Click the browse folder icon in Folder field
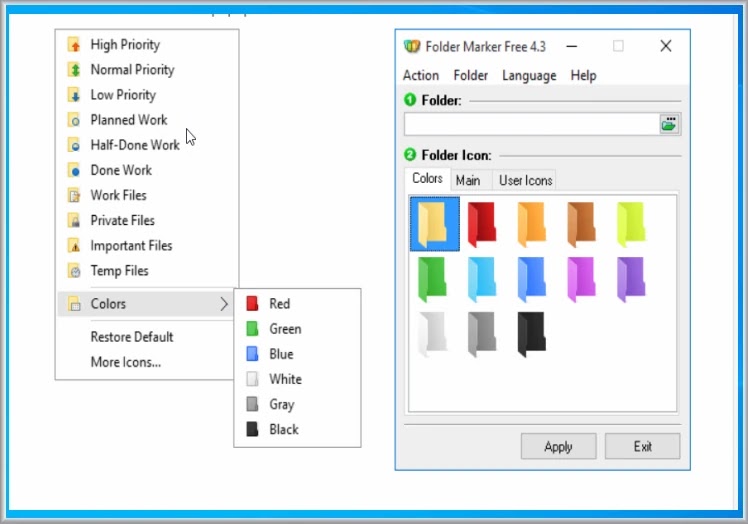The image size is (748, 524). (669, 124)
